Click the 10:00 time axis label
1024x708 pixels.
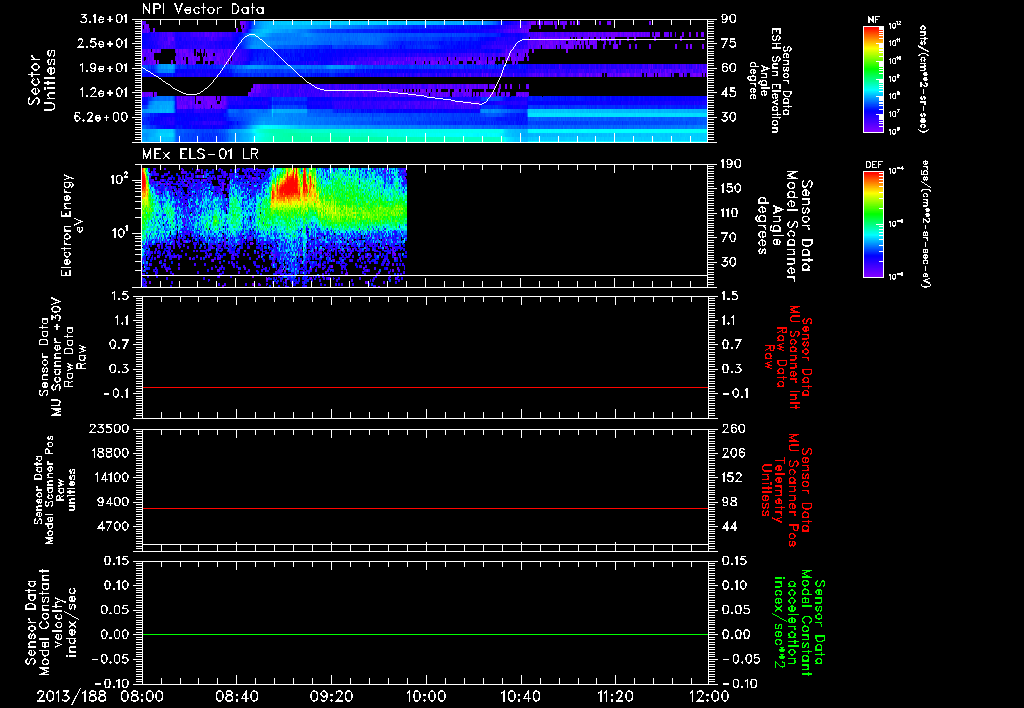(426, 696)
